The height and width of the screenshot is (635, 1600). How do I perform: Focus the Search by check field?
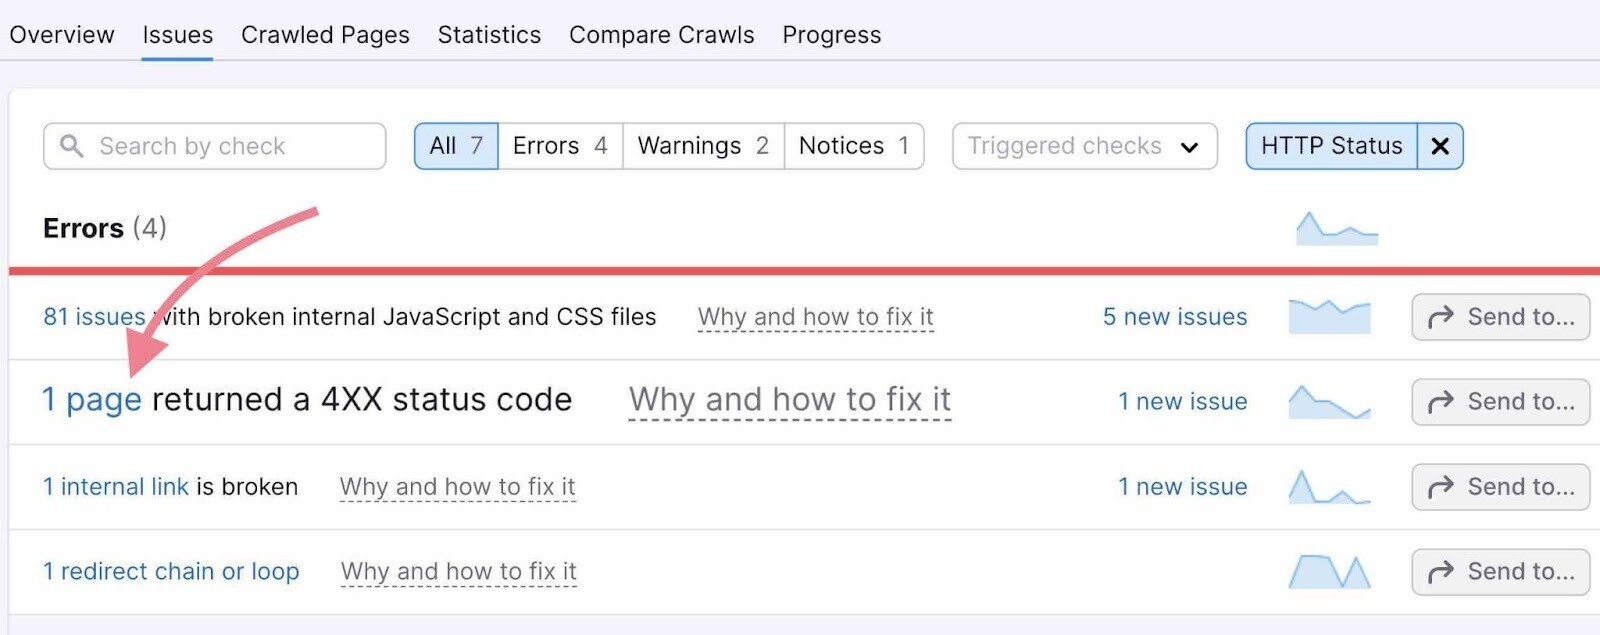230,146
